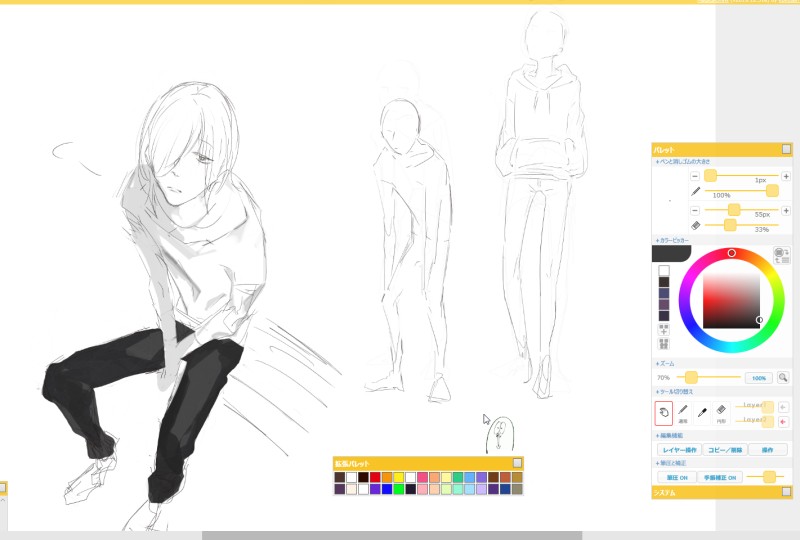
Task: Toggle the 拡張パレット panel collapse box
Action: click(x=517, y=463)
